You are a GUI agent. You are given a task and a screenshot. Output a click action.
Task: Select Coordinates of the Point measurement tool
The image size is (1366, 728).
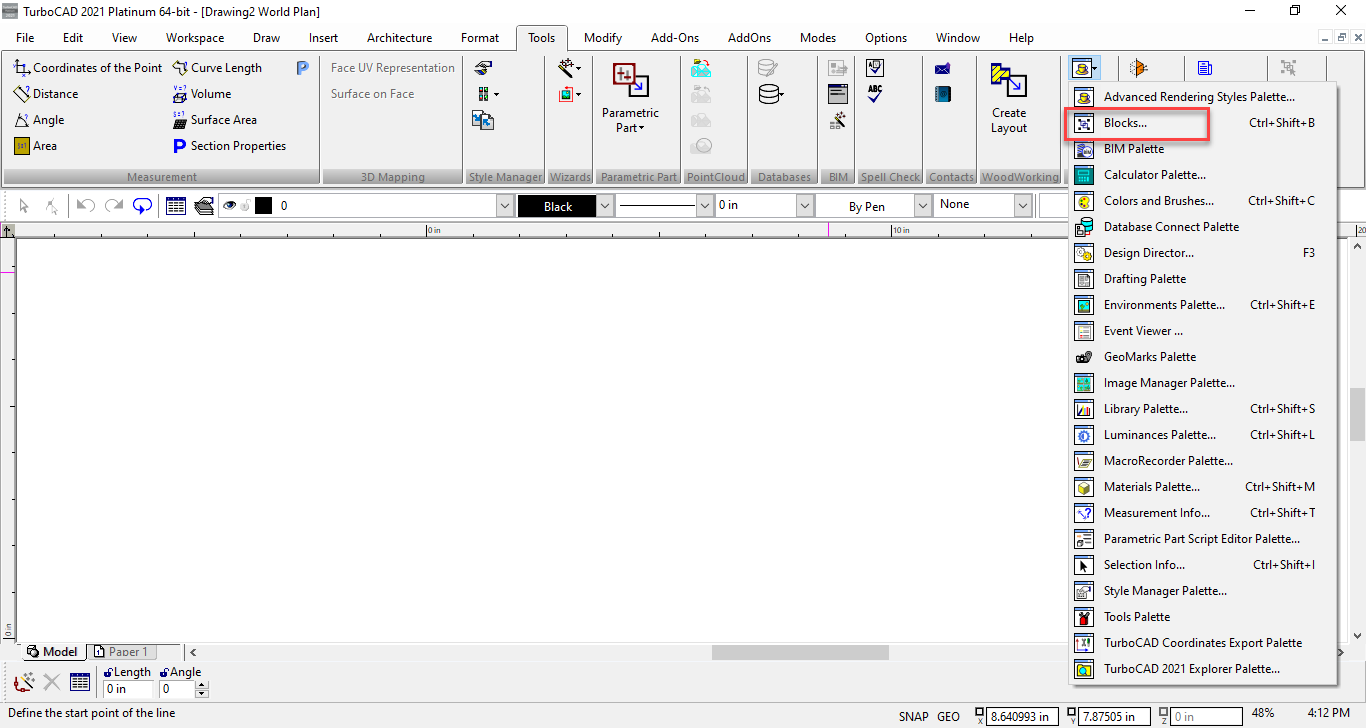point(88,68)
